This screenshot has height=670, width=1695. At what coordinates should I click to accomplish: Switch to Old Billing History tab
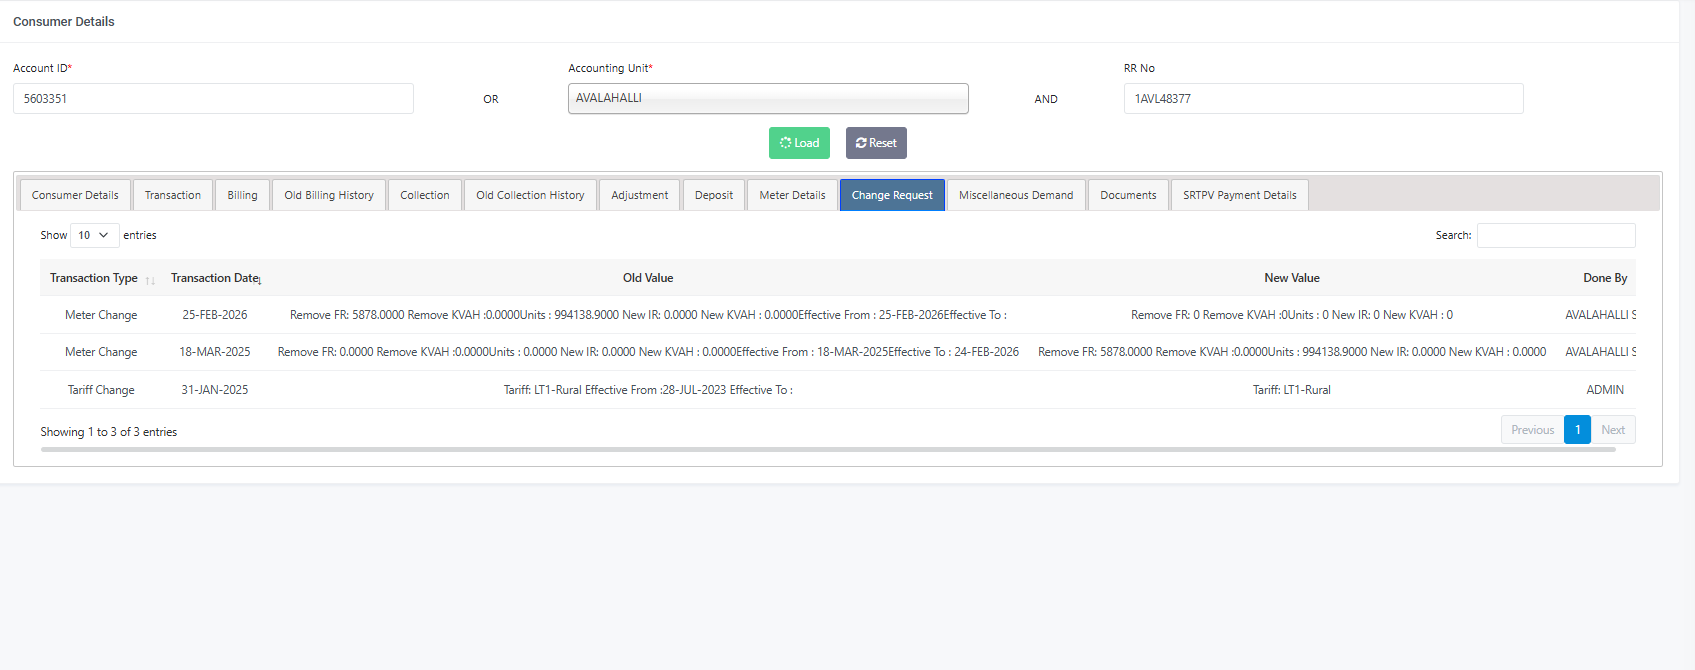coord(329,195)
